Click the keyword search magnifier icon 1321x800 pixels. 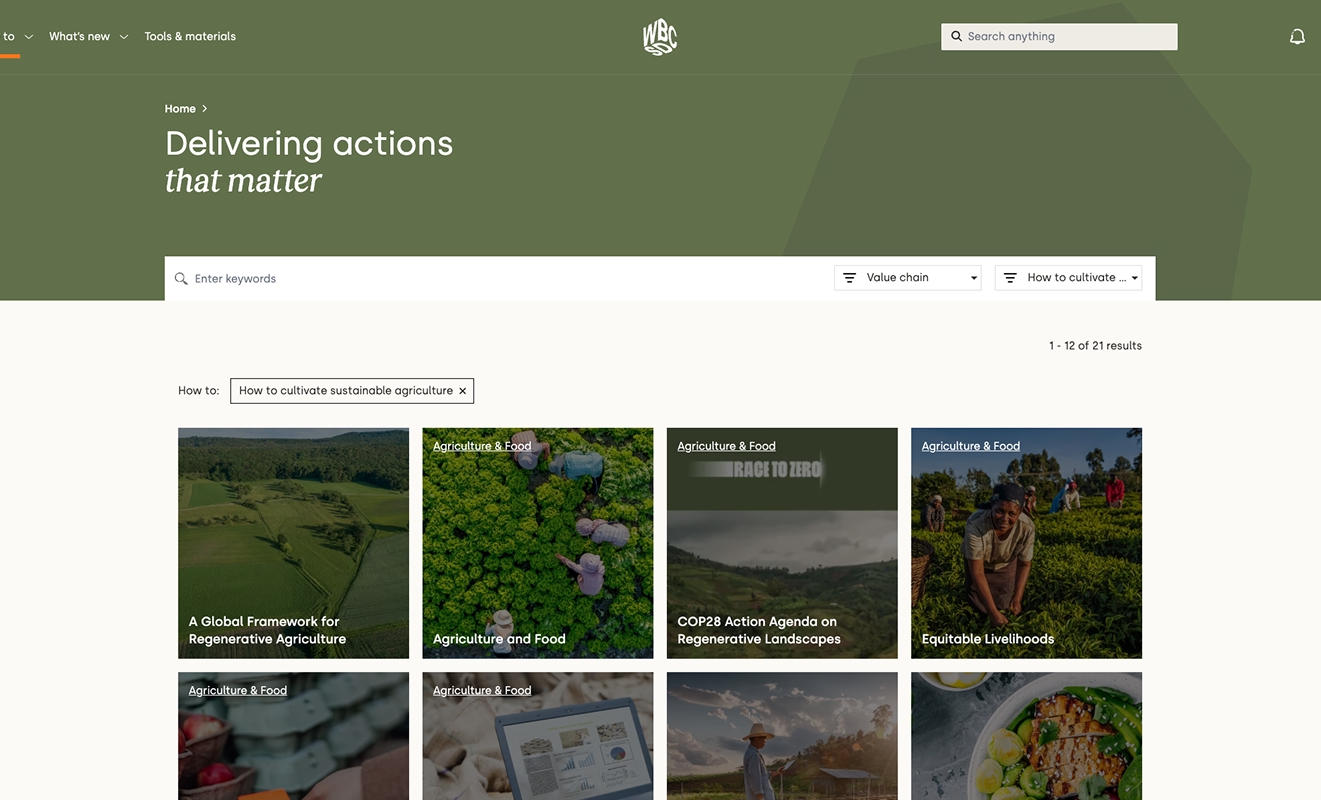181,279
